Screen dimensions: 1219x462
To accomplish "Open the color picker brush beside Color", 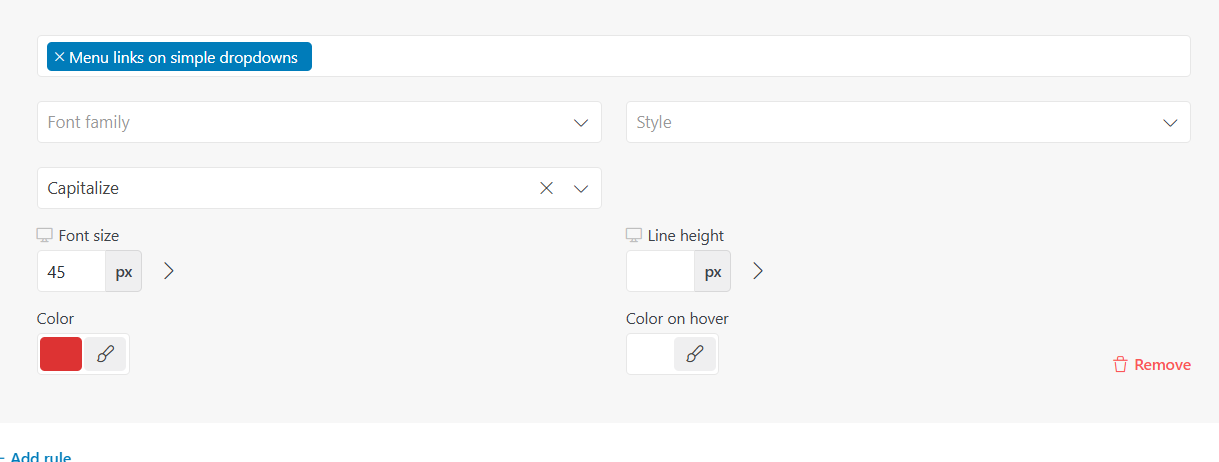I will click(105, 354).
